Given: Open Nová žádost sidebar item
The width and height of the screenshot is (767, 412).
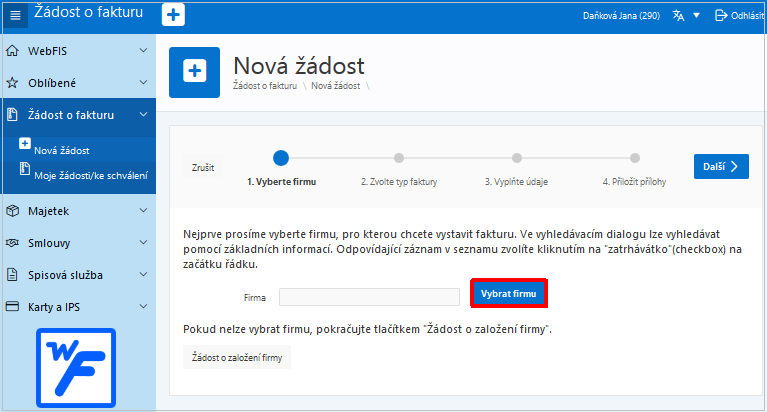Looking at the screenshot, I should (x=61, y=151).
